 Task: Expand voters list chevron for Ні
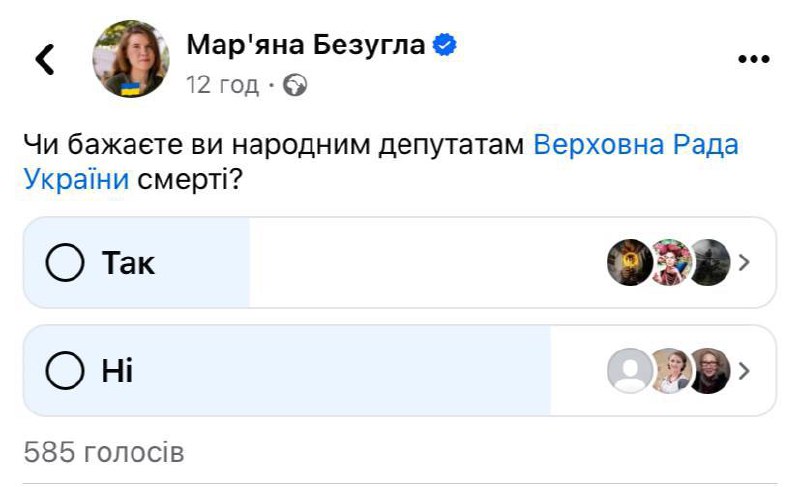743,371
